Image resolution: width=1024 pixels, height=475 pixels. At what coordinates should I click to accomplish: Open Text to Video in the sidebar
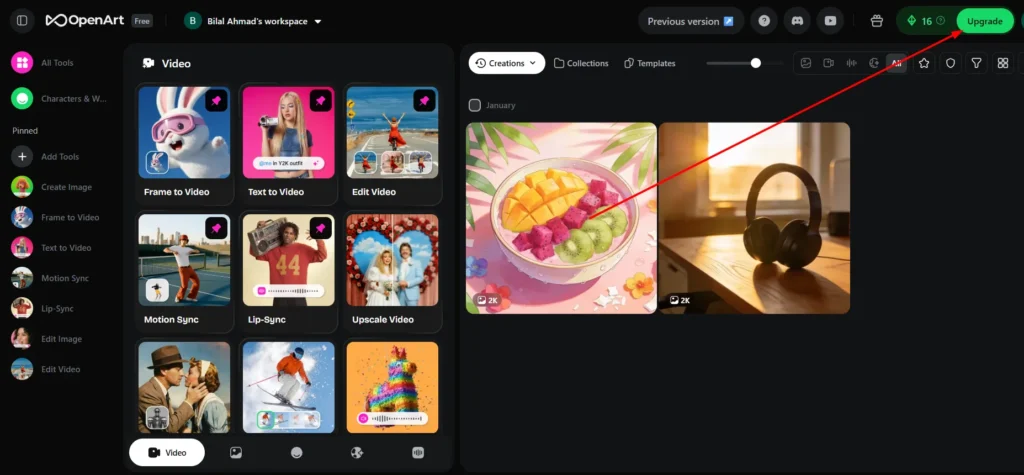52,248
